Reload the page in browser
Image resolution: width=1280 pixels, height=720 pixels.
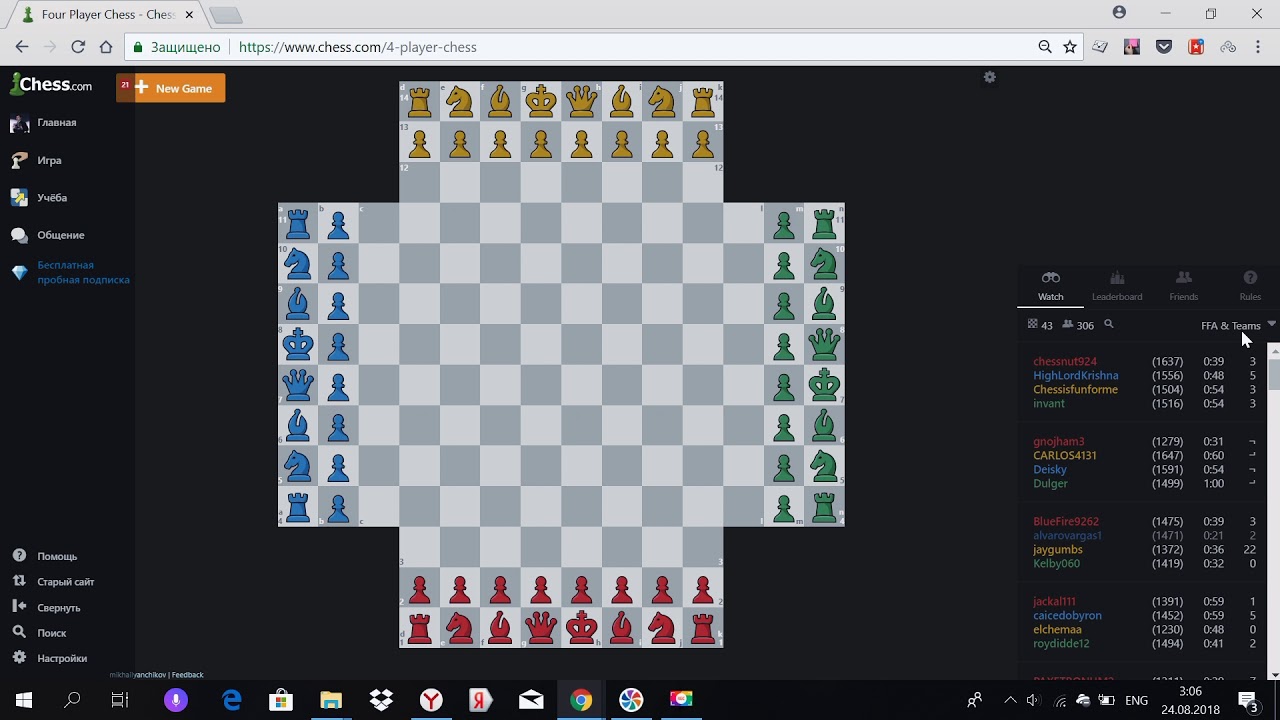point(78,47)
